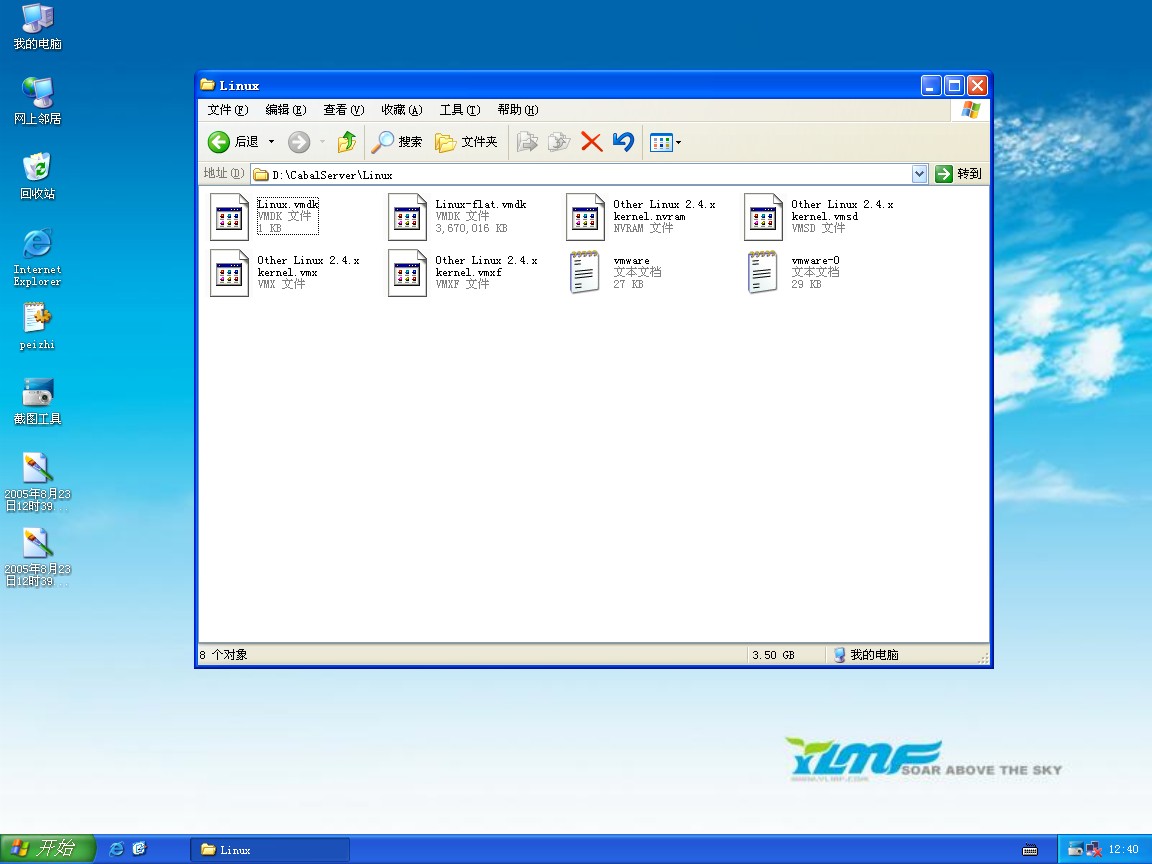Click the Back (后退) button
This screenshot has width=1152, height=864.
(234, 142)
